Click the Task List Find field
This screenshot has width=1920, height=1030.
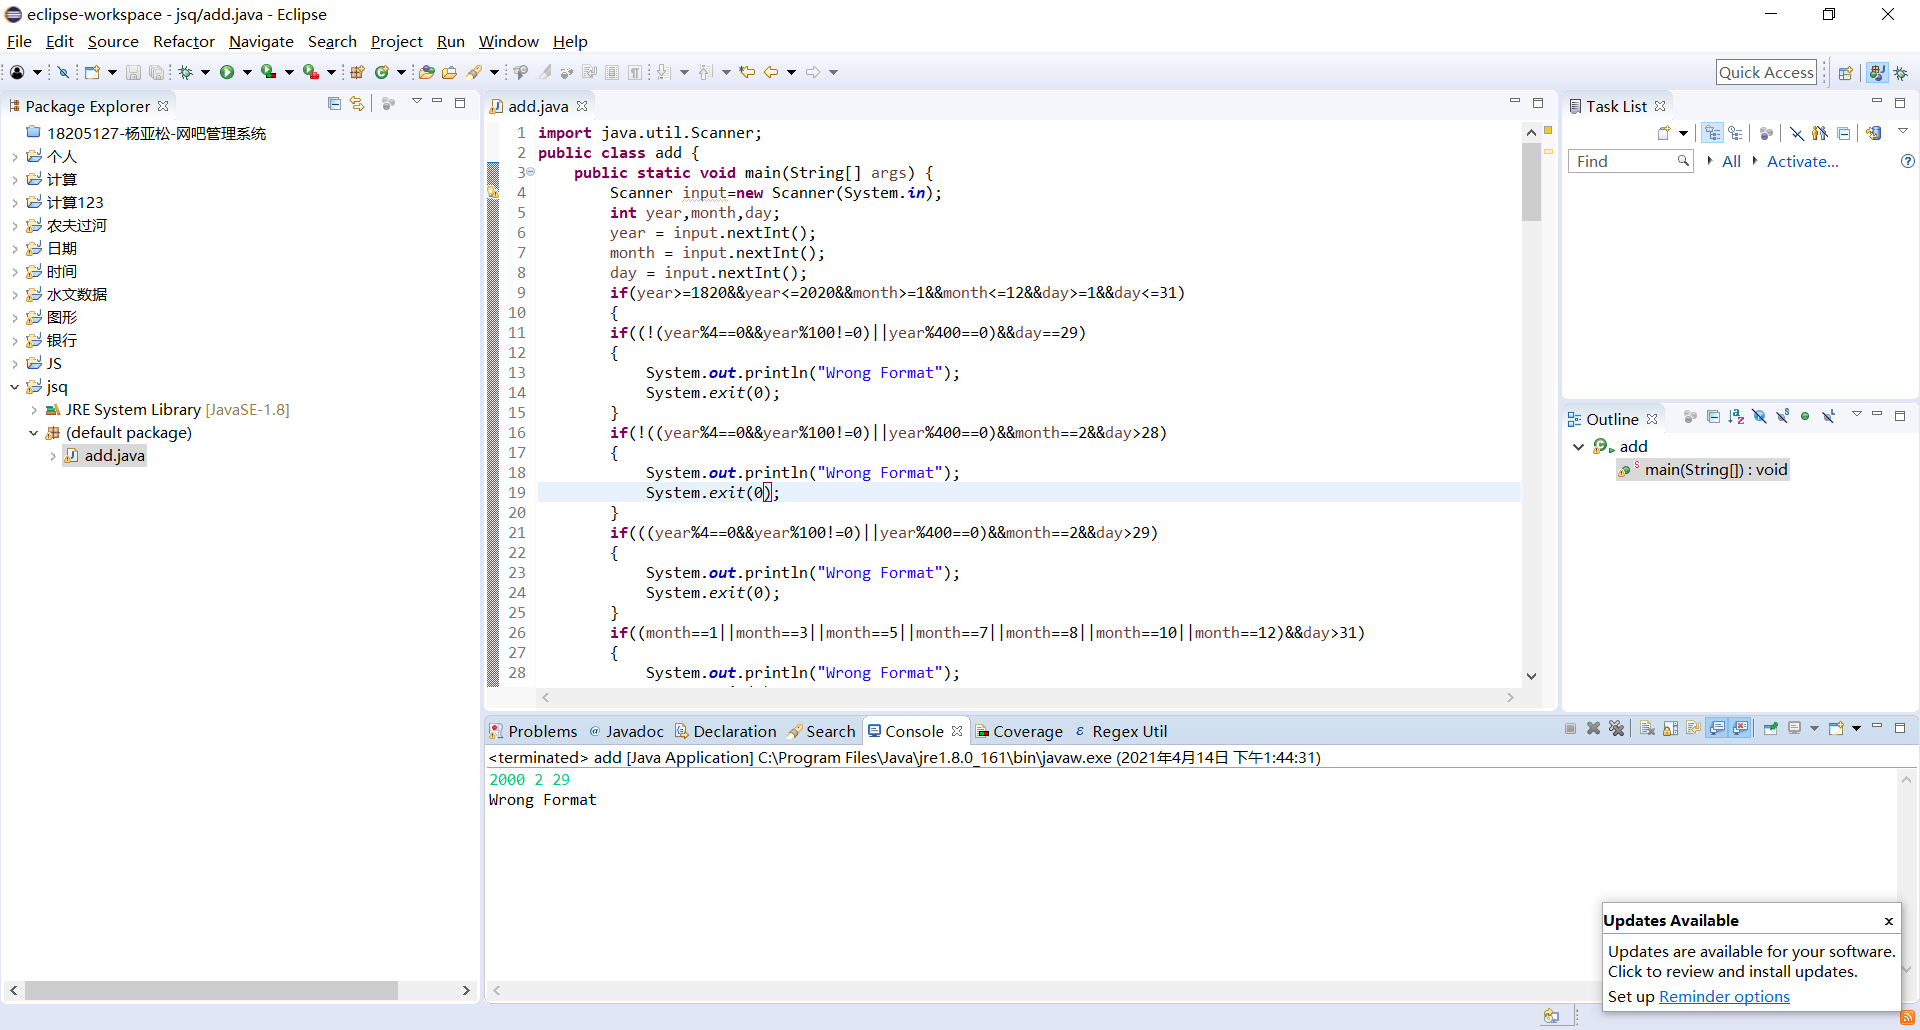tap(1622, 161)
